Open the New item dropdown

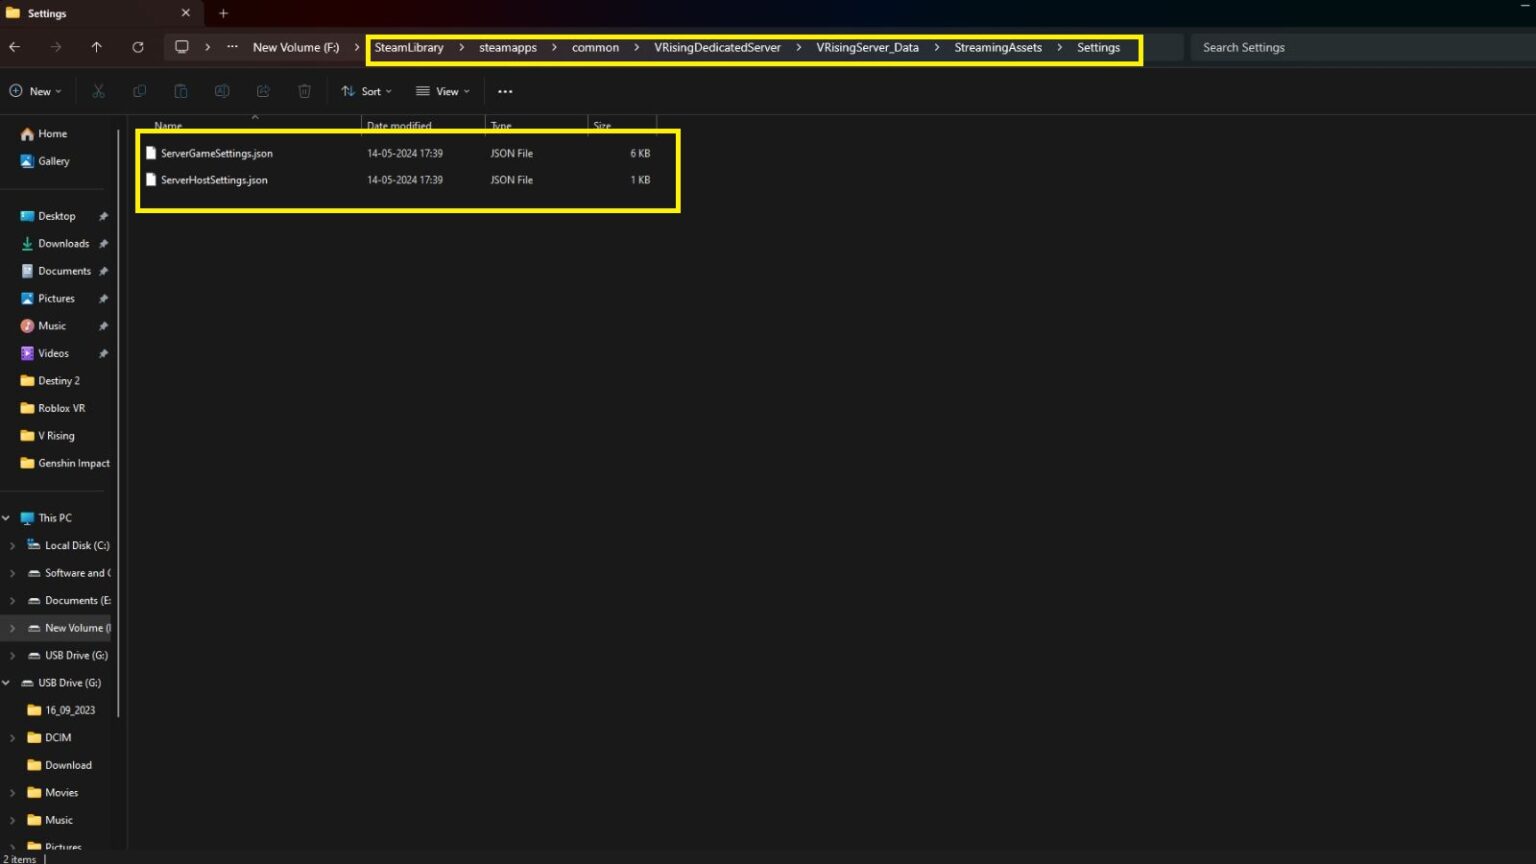pos(36,91)
